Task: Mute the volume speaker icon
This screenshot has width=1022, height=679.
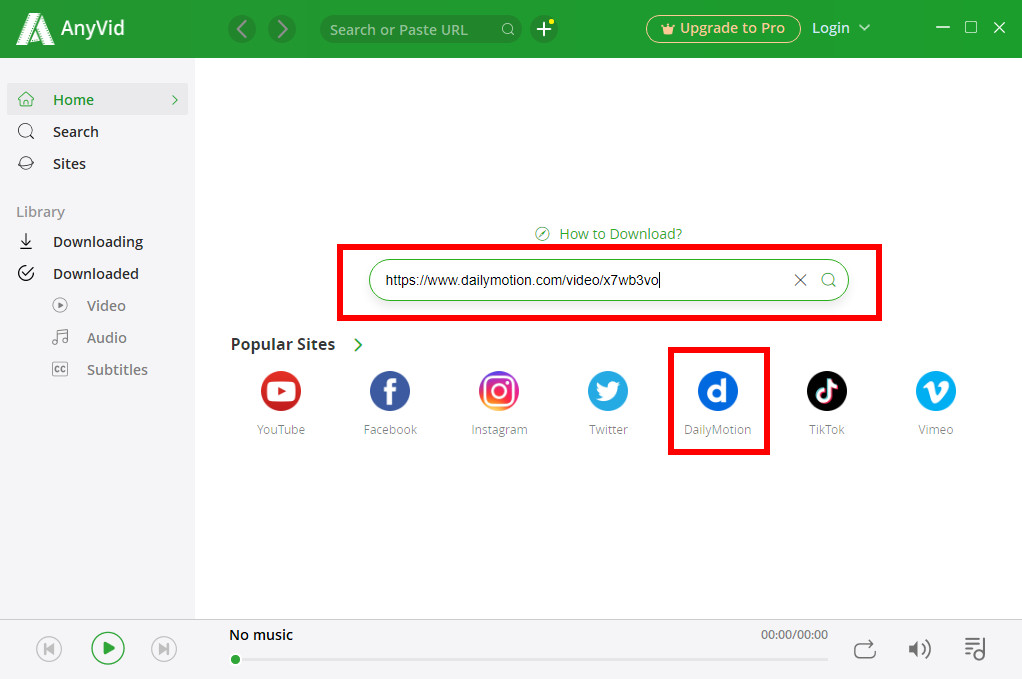Action: (920, 649)
